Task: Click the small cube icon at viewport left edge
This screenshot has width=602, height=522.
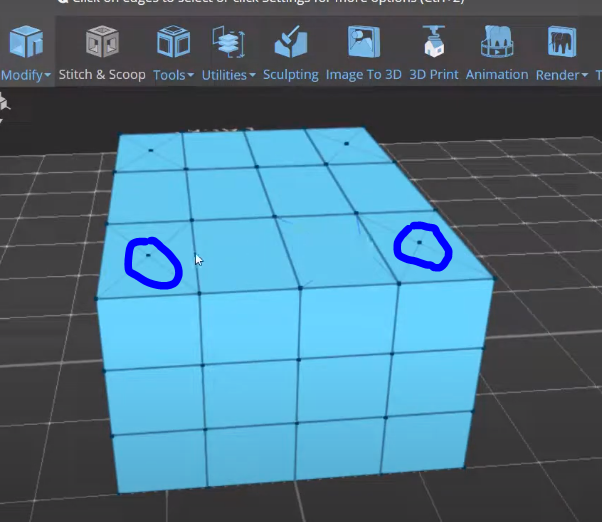Action: pos(4,103)
